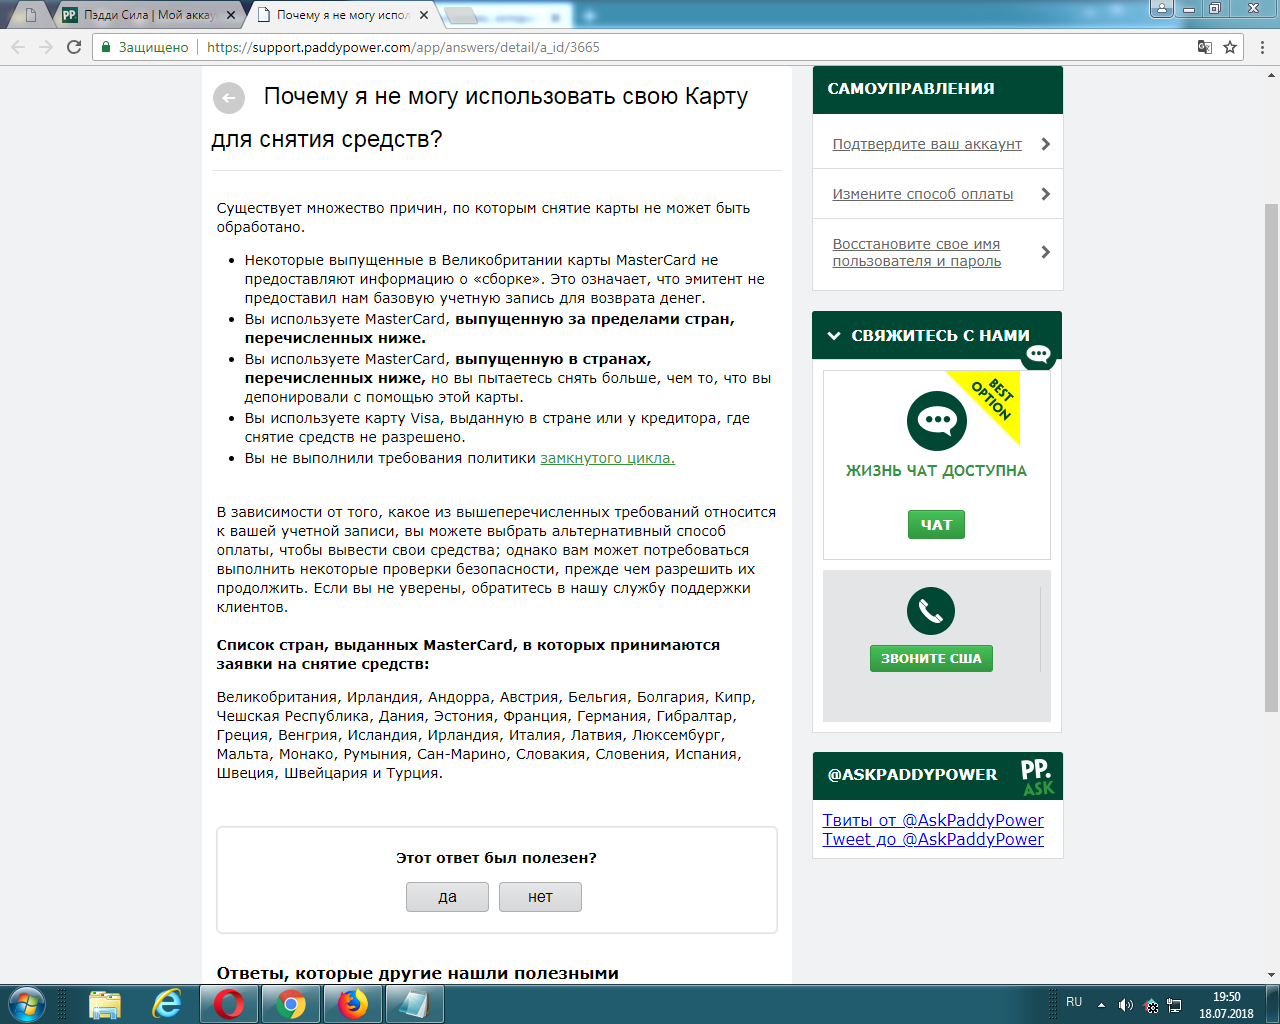Select the Почему я не могу tab

[342, 15]
